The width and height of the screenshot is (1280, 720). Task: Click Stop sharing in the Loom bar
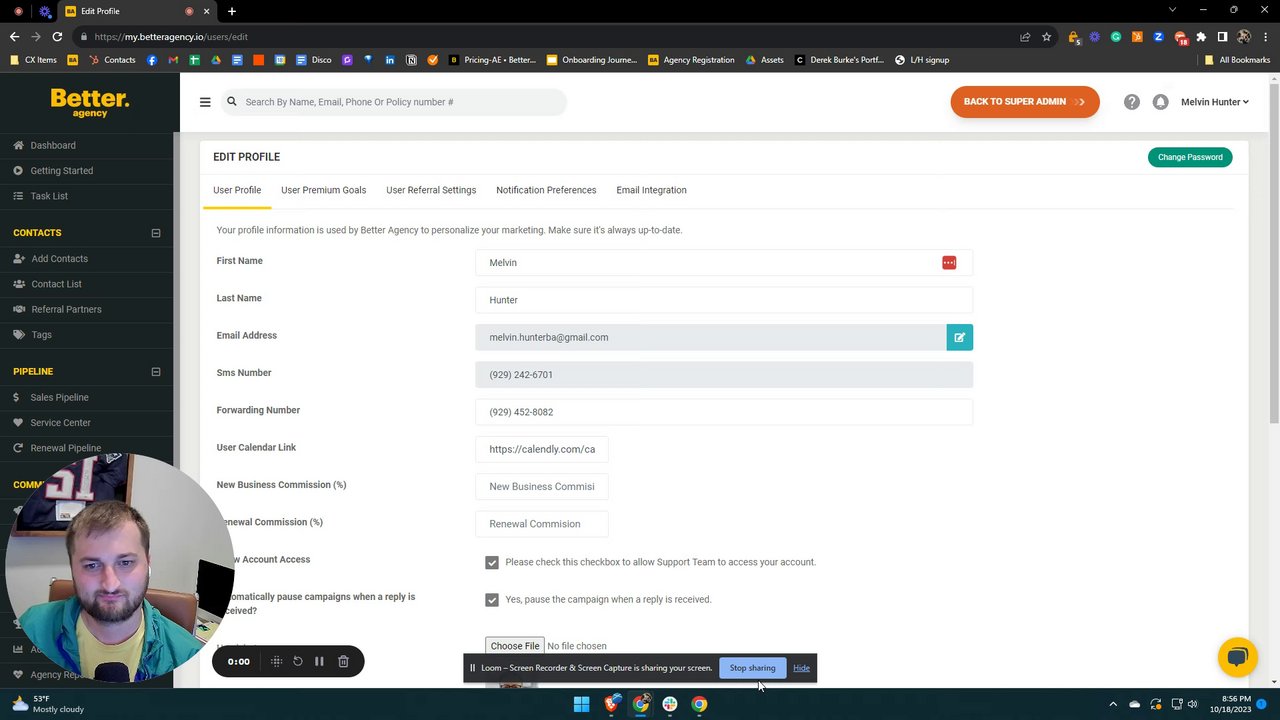[752, 668]
